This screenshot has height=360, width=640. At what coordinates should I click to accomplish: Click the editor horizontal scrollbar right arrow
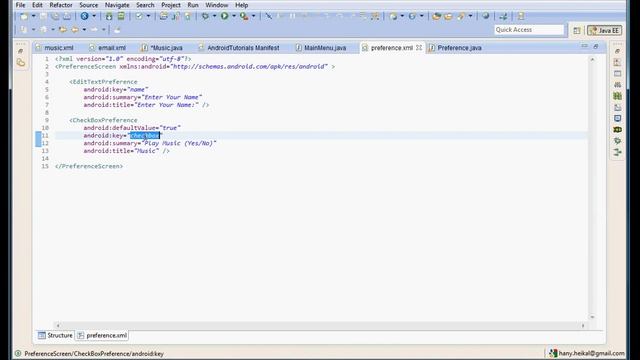[583, 325]
